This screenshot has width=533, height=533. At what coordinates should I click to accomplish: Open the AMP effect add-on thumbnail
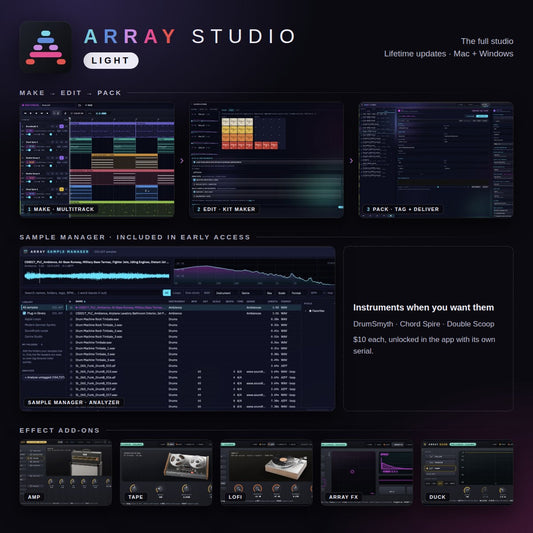[66, 472]
